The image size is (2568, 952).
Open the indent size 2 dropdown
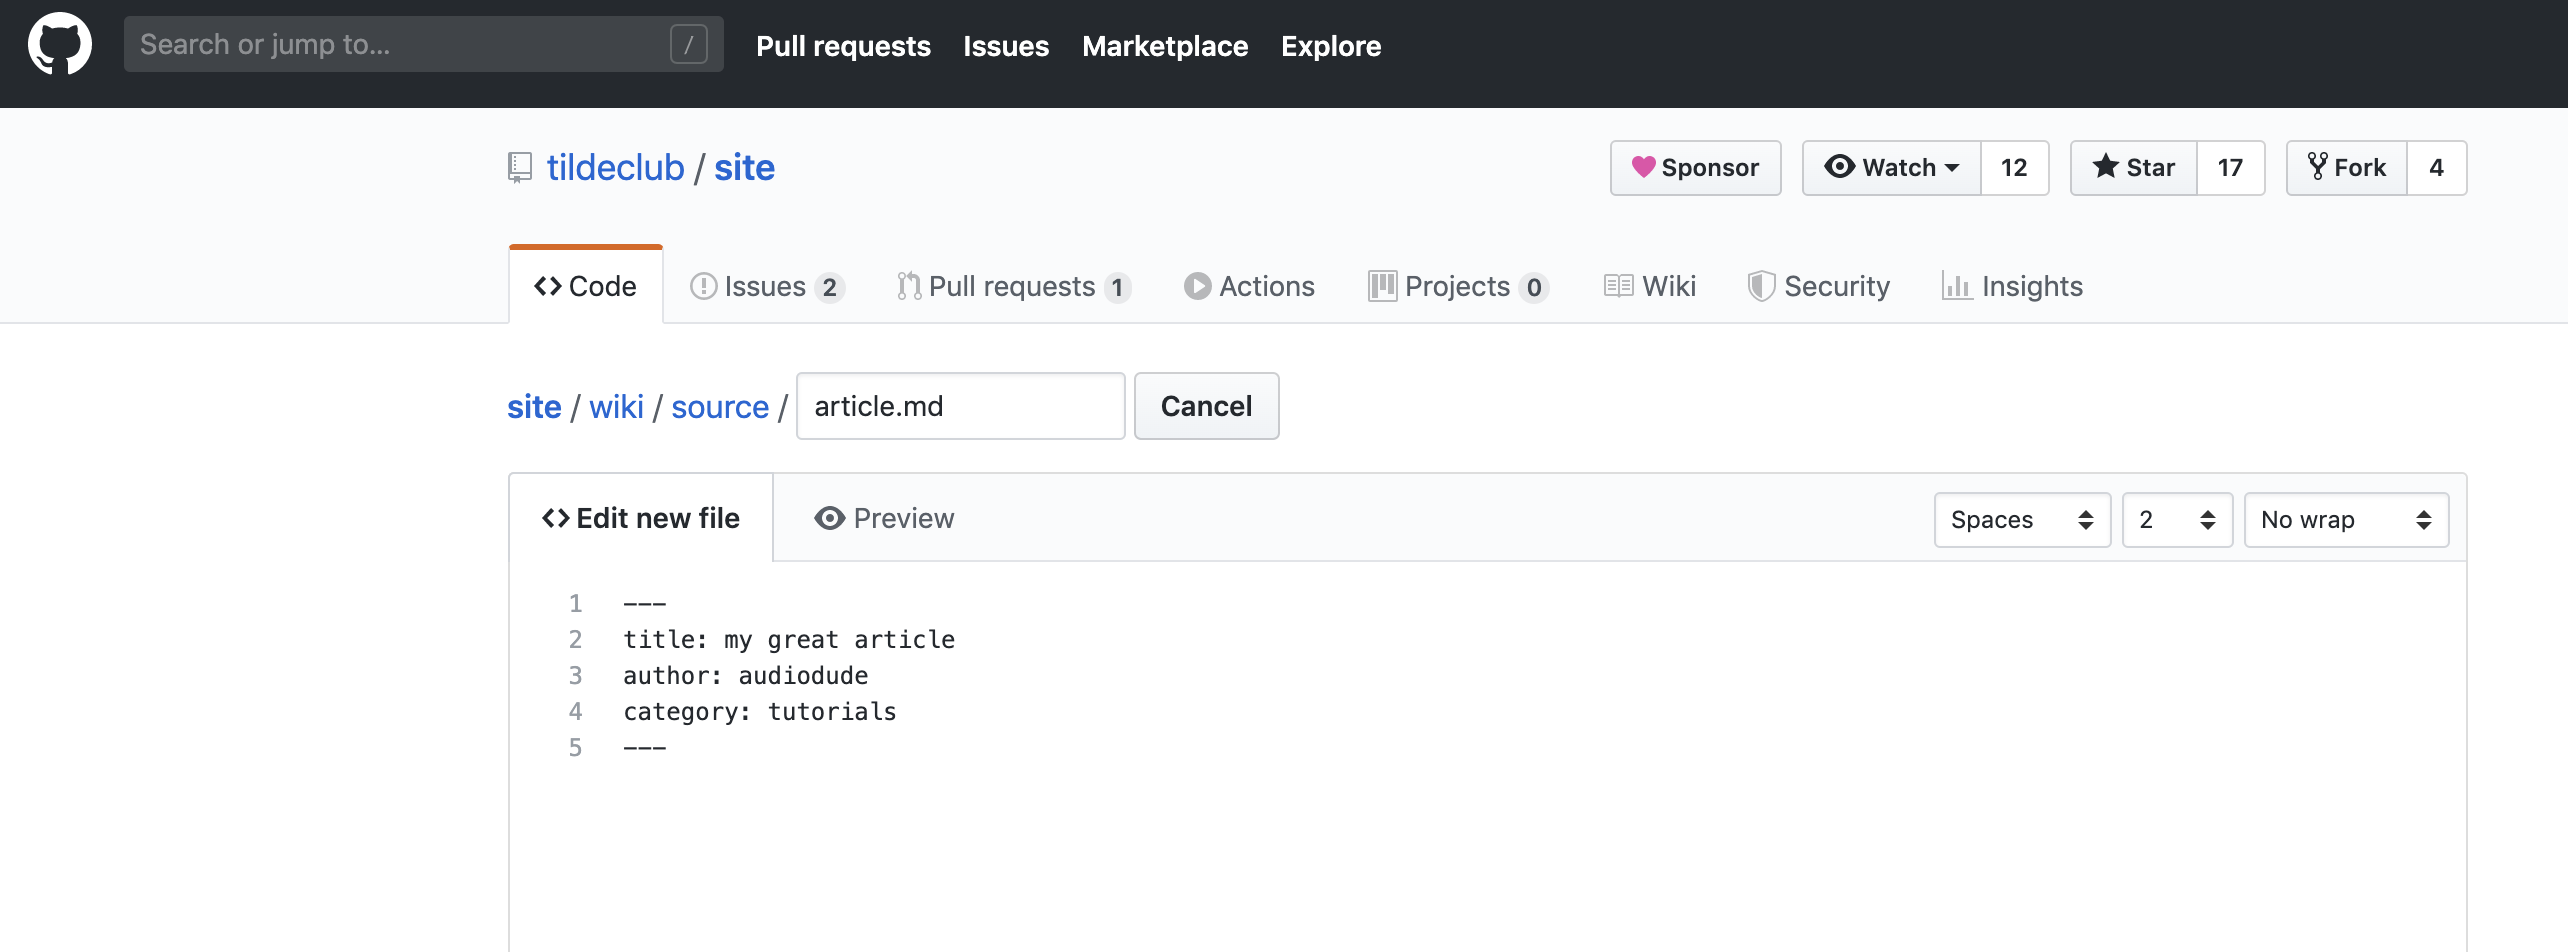pyautogui.click(x=2178, y=520)
